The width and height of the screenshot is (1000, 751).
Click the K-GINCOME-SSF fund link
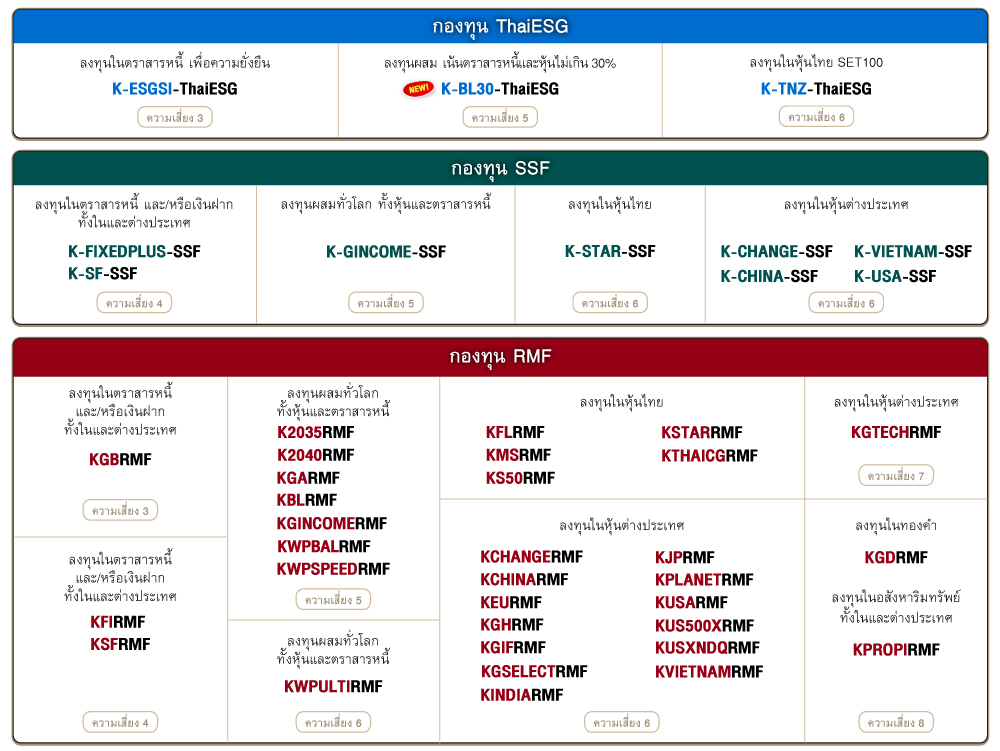pos(386,251)
